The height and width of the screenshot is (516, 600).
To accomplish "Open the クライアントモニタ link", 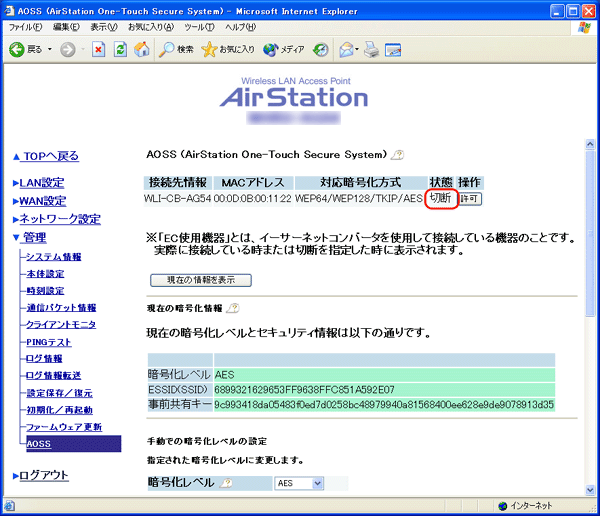I will click(61, 325).
